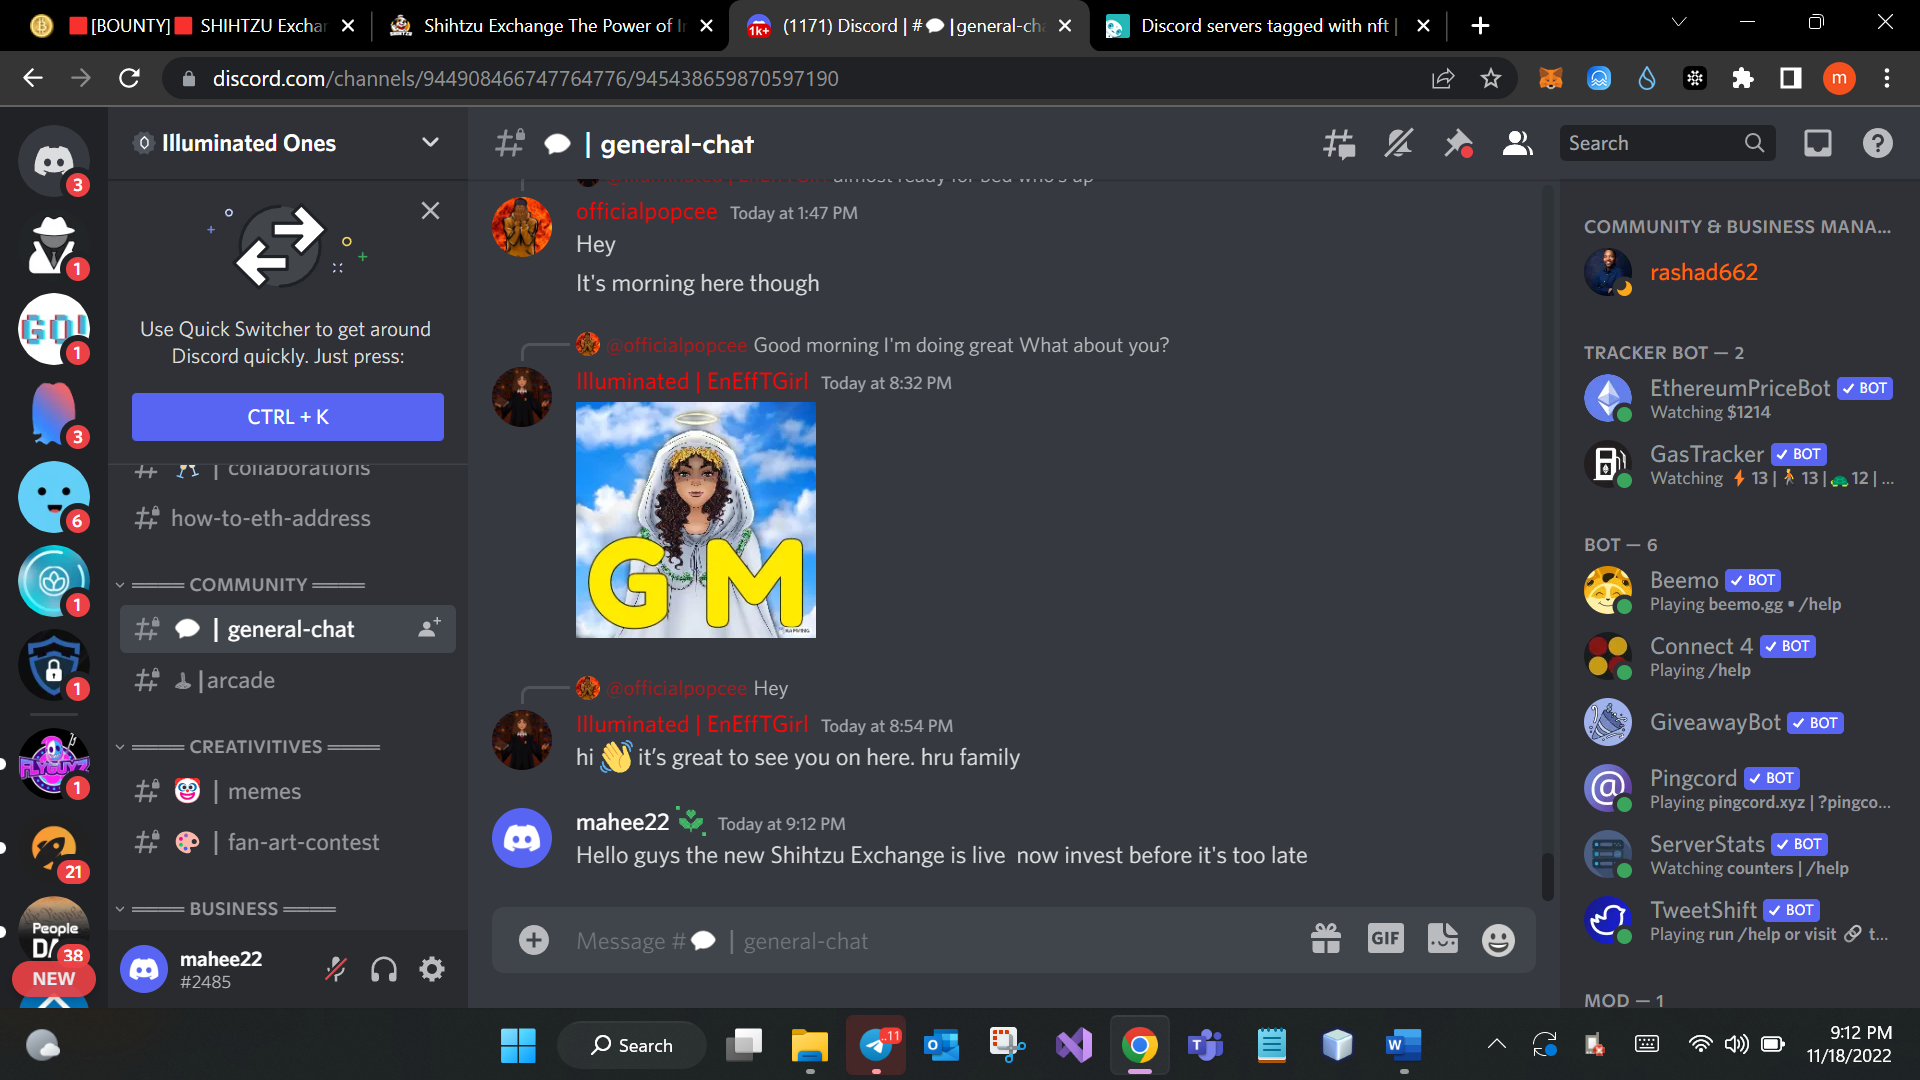The width and height of the screenshot is (1920, 1080).
Task: Click the CTRL + K button
Action: click(288, 417)
